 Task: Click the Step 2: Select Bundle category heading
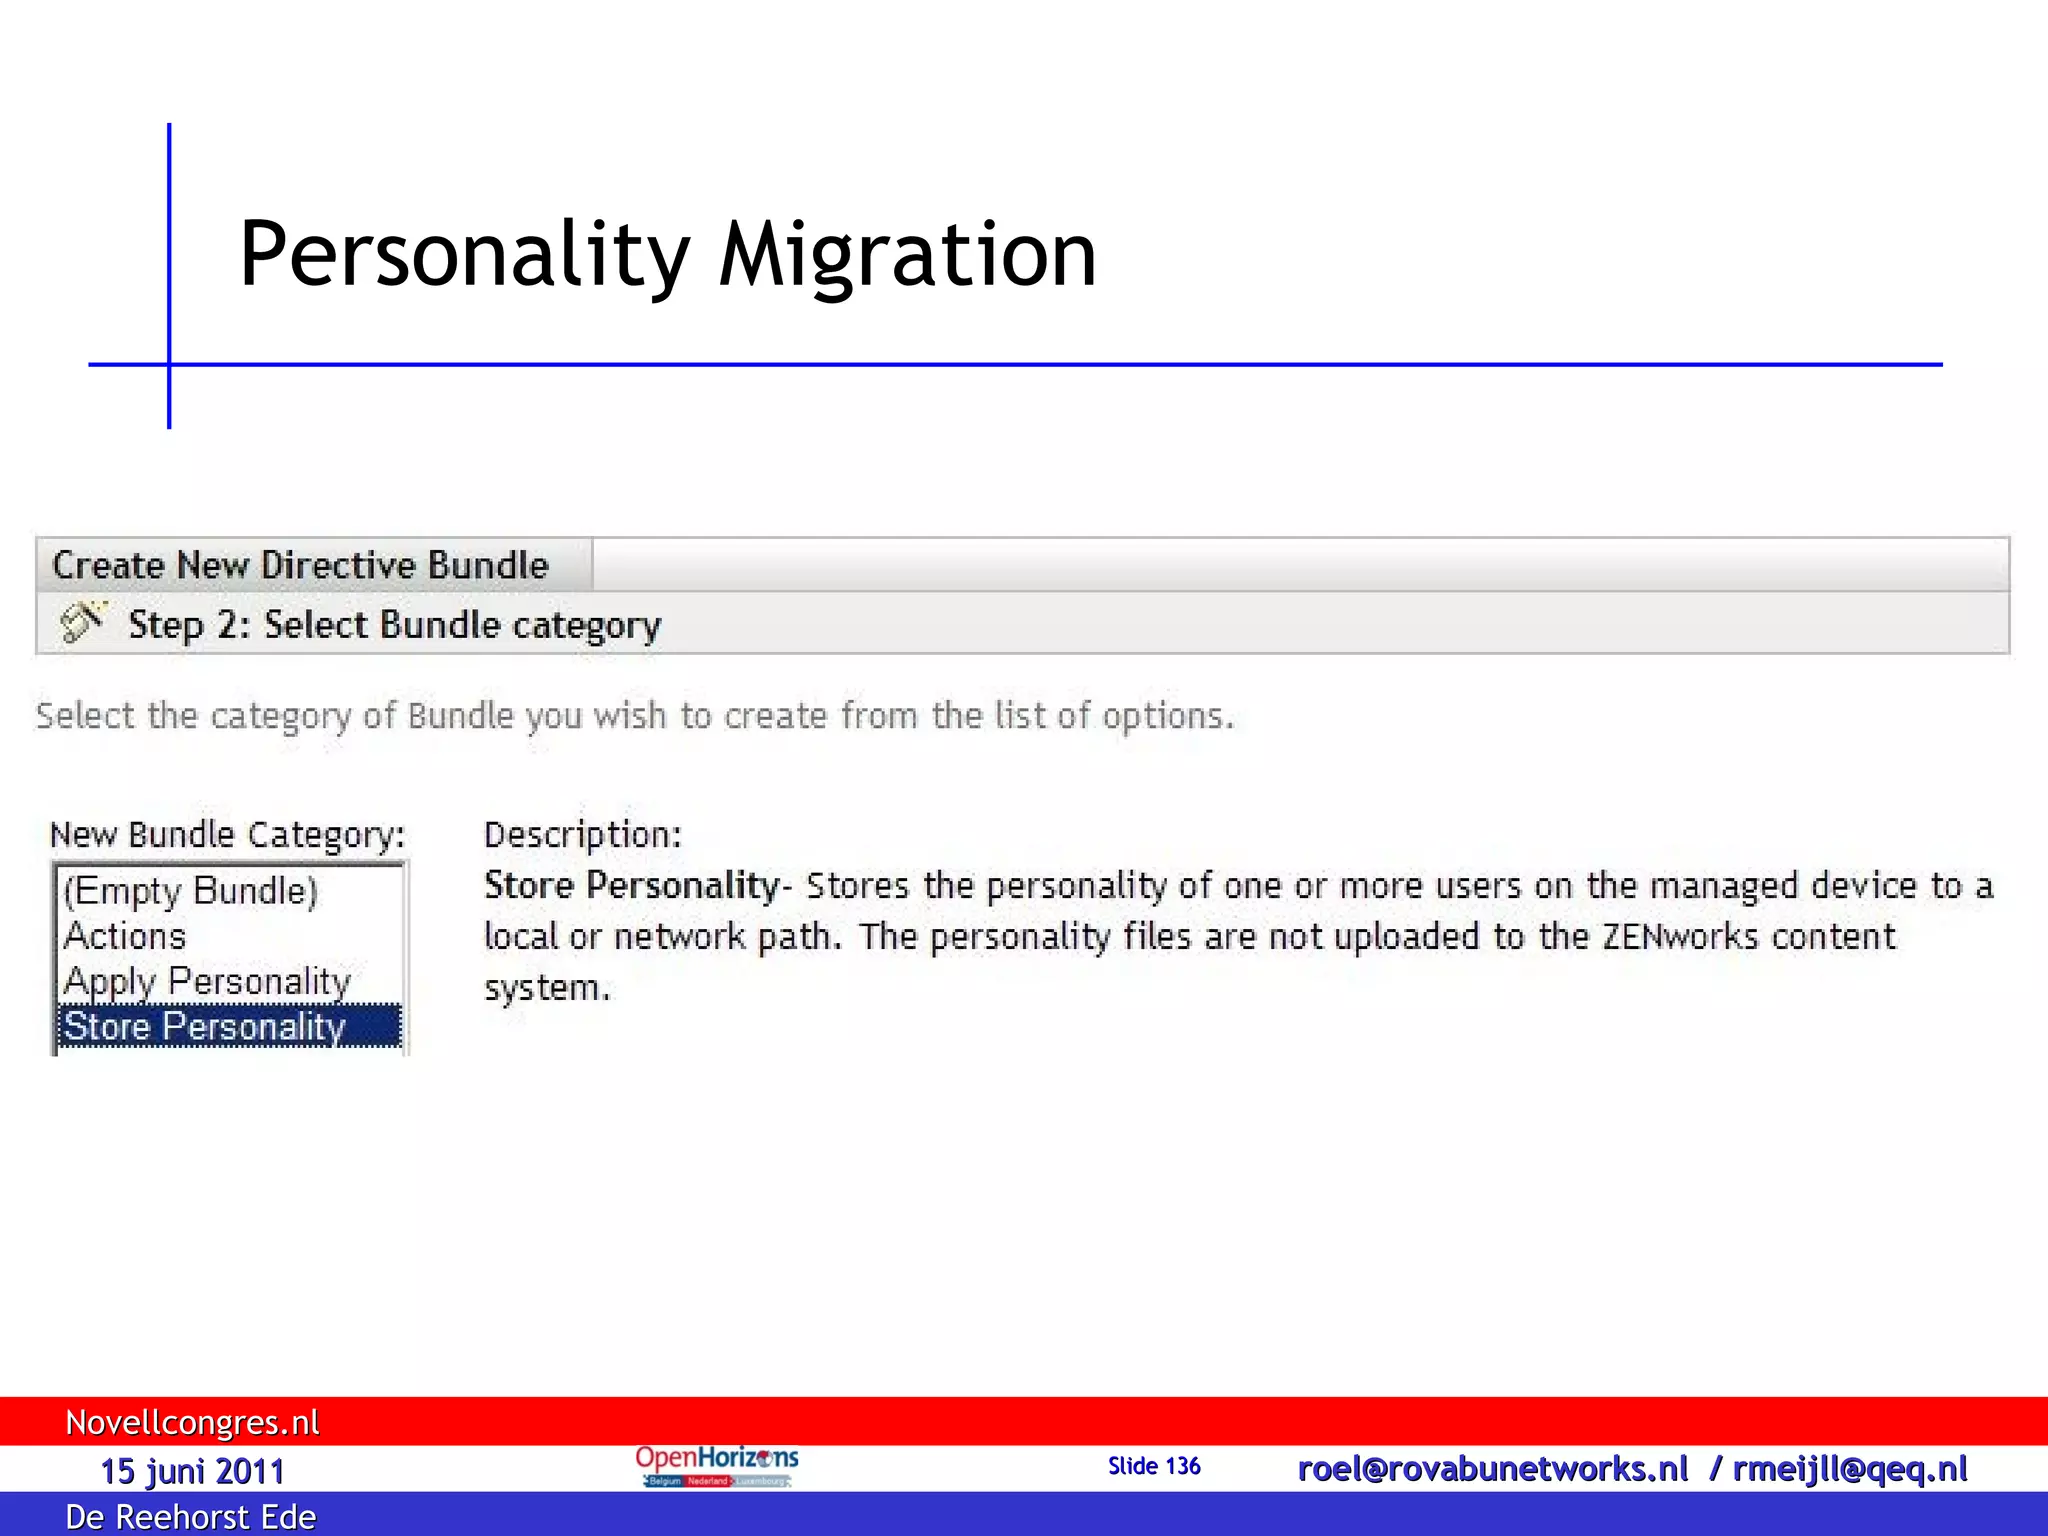pyautogui.click(x=395, y=625)
